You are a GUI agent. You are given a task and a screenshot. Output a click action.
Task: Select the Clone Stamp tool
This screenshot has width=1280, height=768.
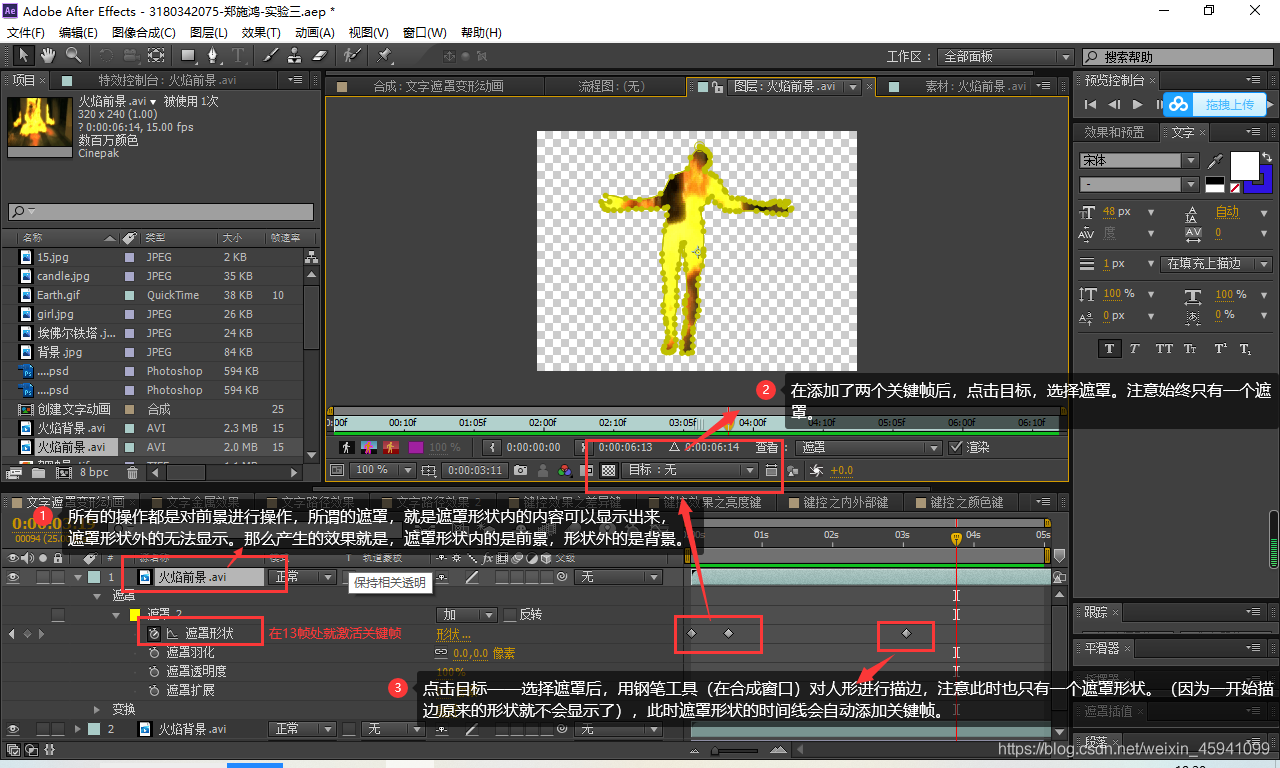[x=295, y=55]
